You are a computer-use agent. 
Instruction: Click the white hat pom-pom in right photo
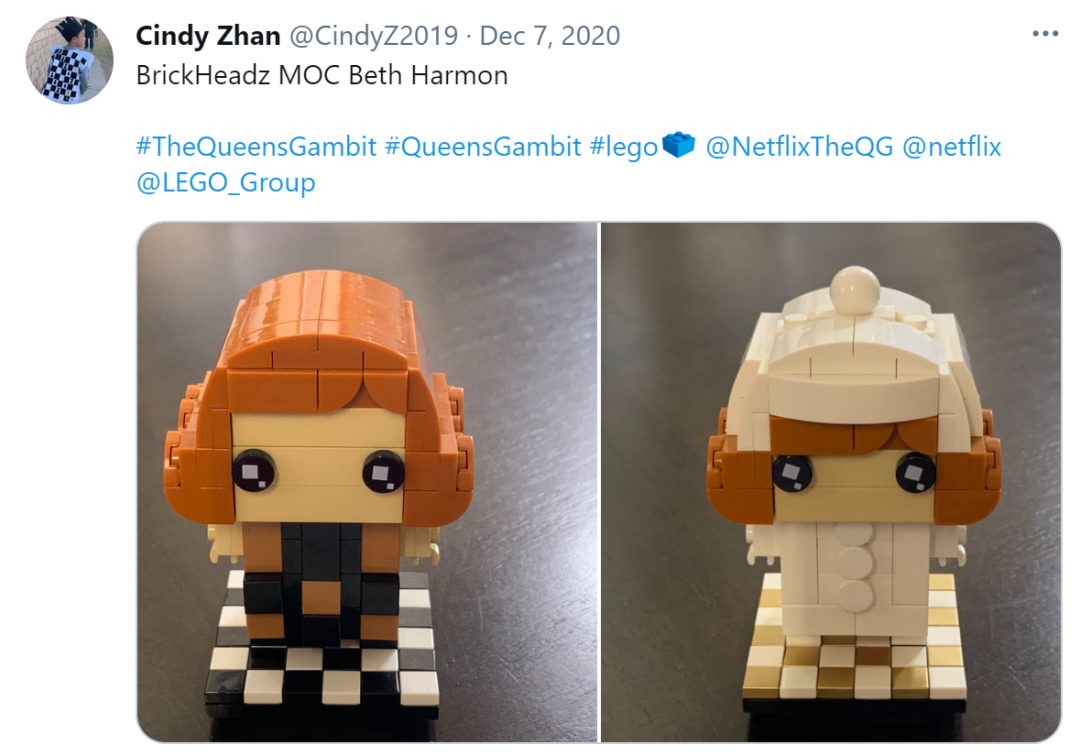click(x=855, y=288)
